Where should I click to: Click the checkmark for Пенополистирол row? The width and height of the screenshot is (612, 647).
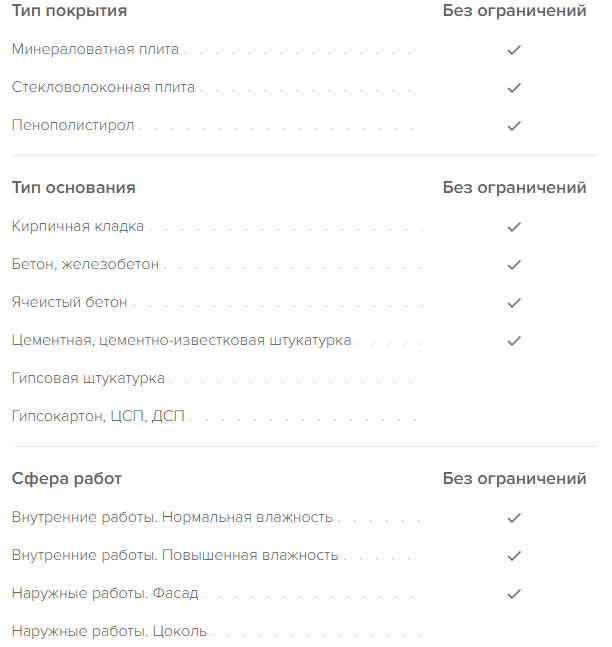[x=514, y=126]
